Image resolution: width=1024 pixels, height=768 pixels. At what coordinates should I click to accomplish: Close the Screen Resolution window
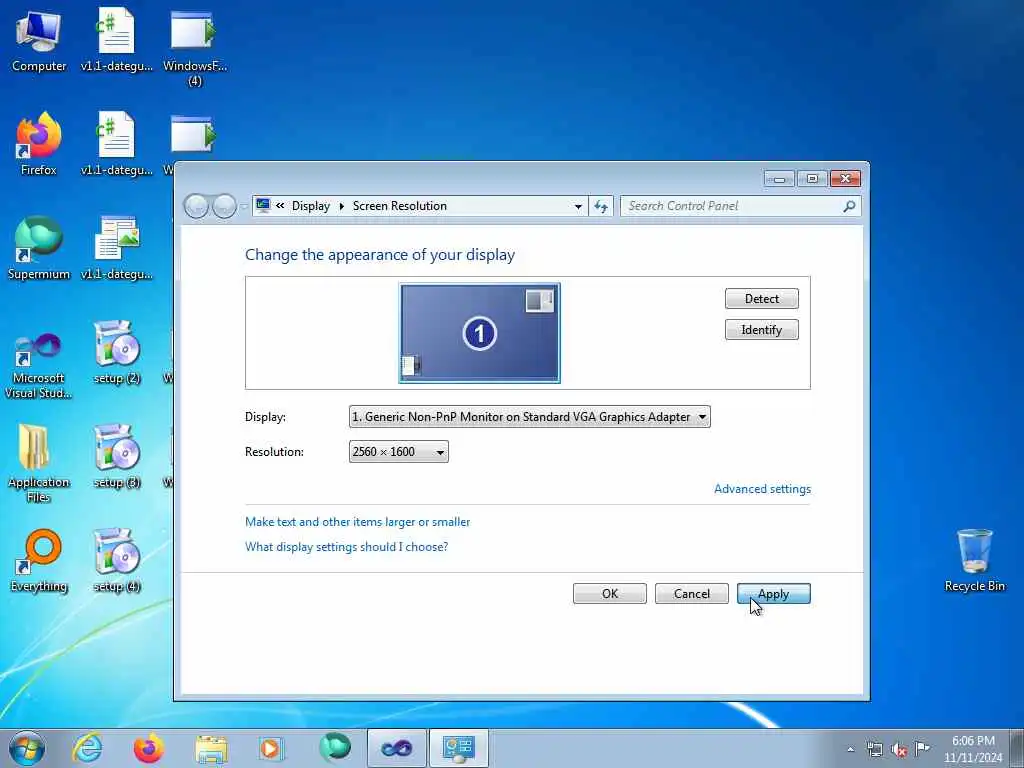[845, 178]
